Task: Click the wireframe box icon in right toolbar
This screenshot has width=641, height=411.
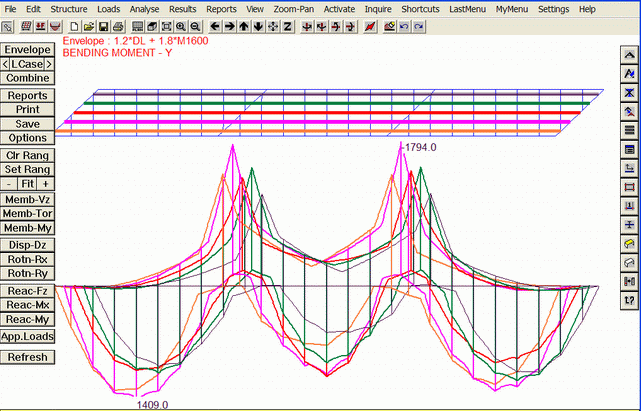Action: (x=629, y=263)
